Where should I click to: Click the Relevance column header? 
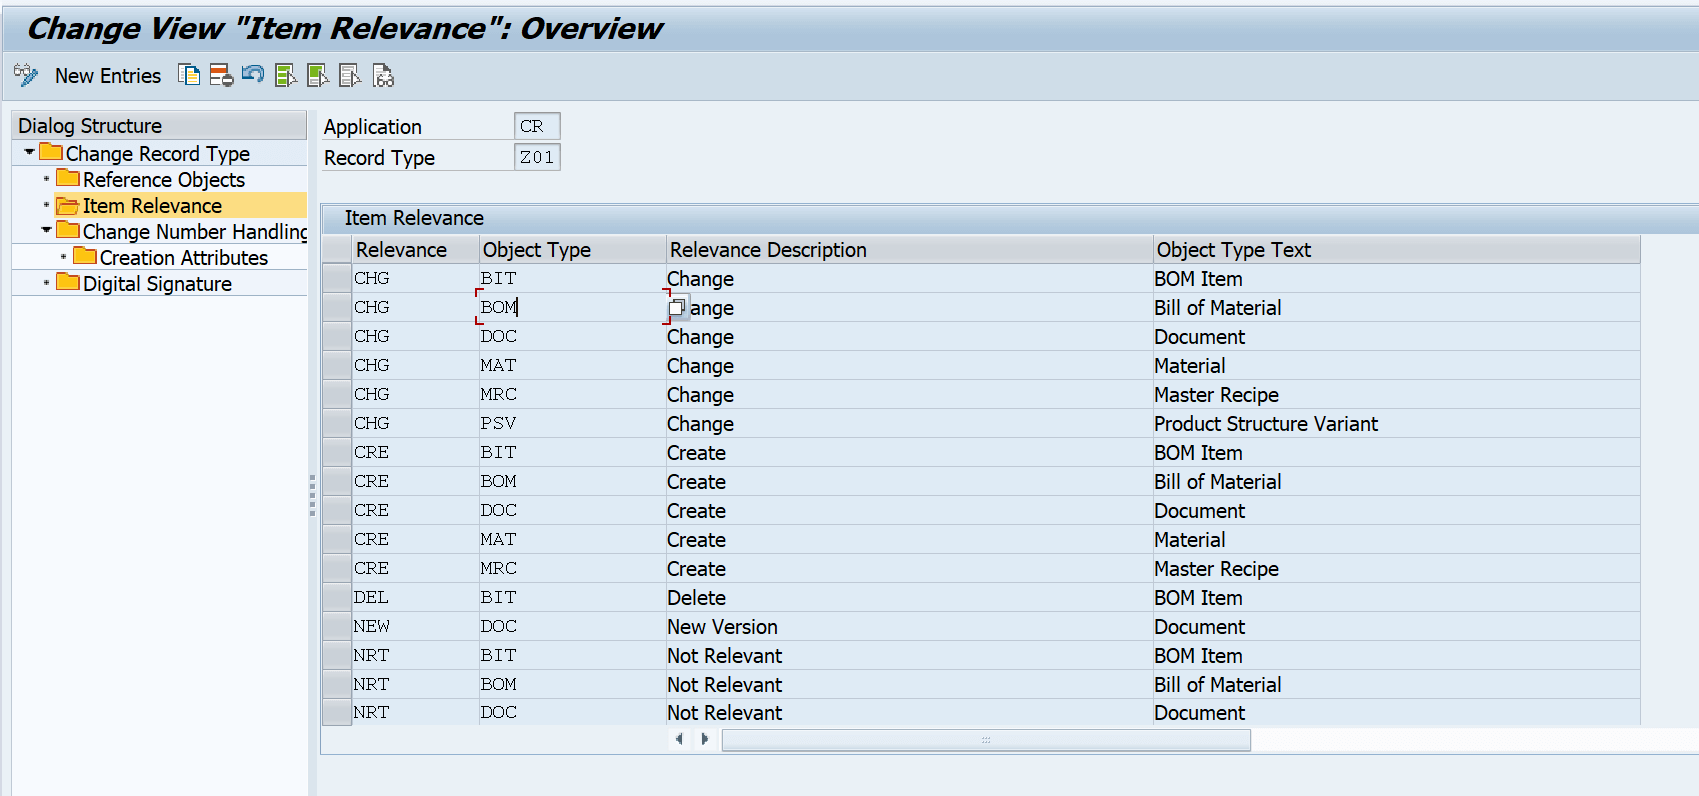pos(415,250)
